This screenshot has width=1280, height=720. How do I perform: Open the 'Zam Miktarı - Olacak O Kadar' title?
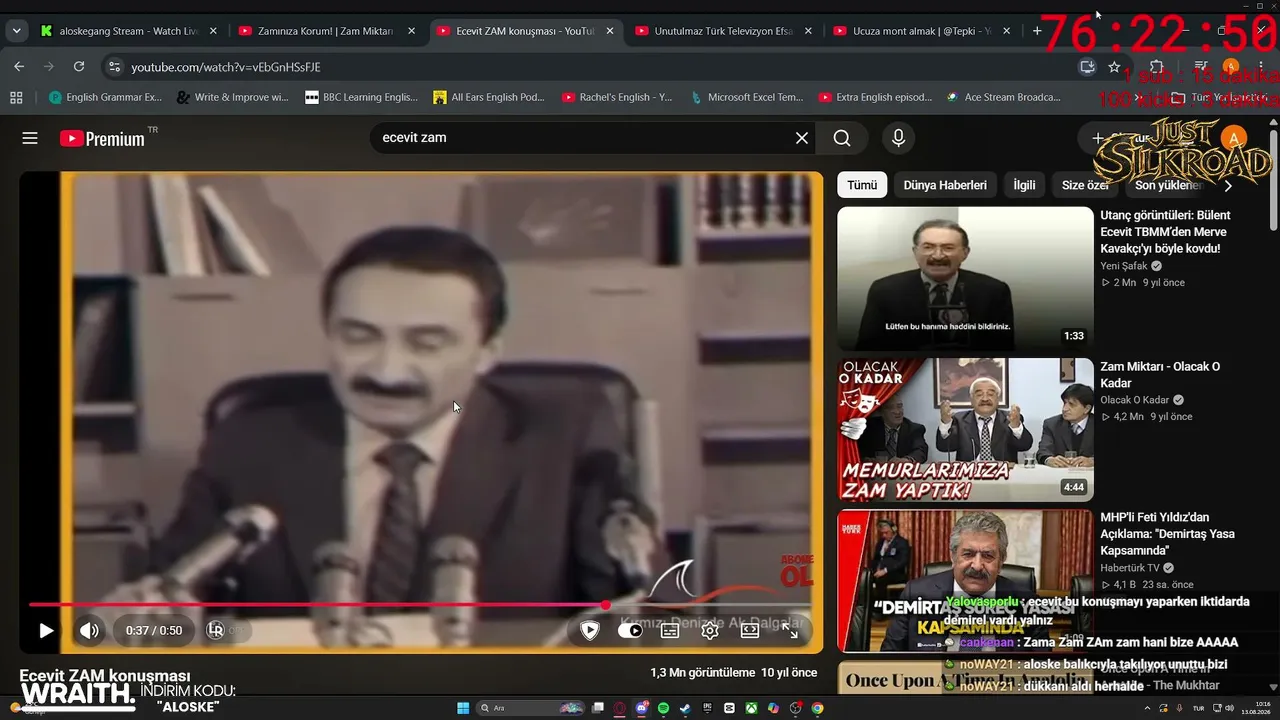(1160, 375)
